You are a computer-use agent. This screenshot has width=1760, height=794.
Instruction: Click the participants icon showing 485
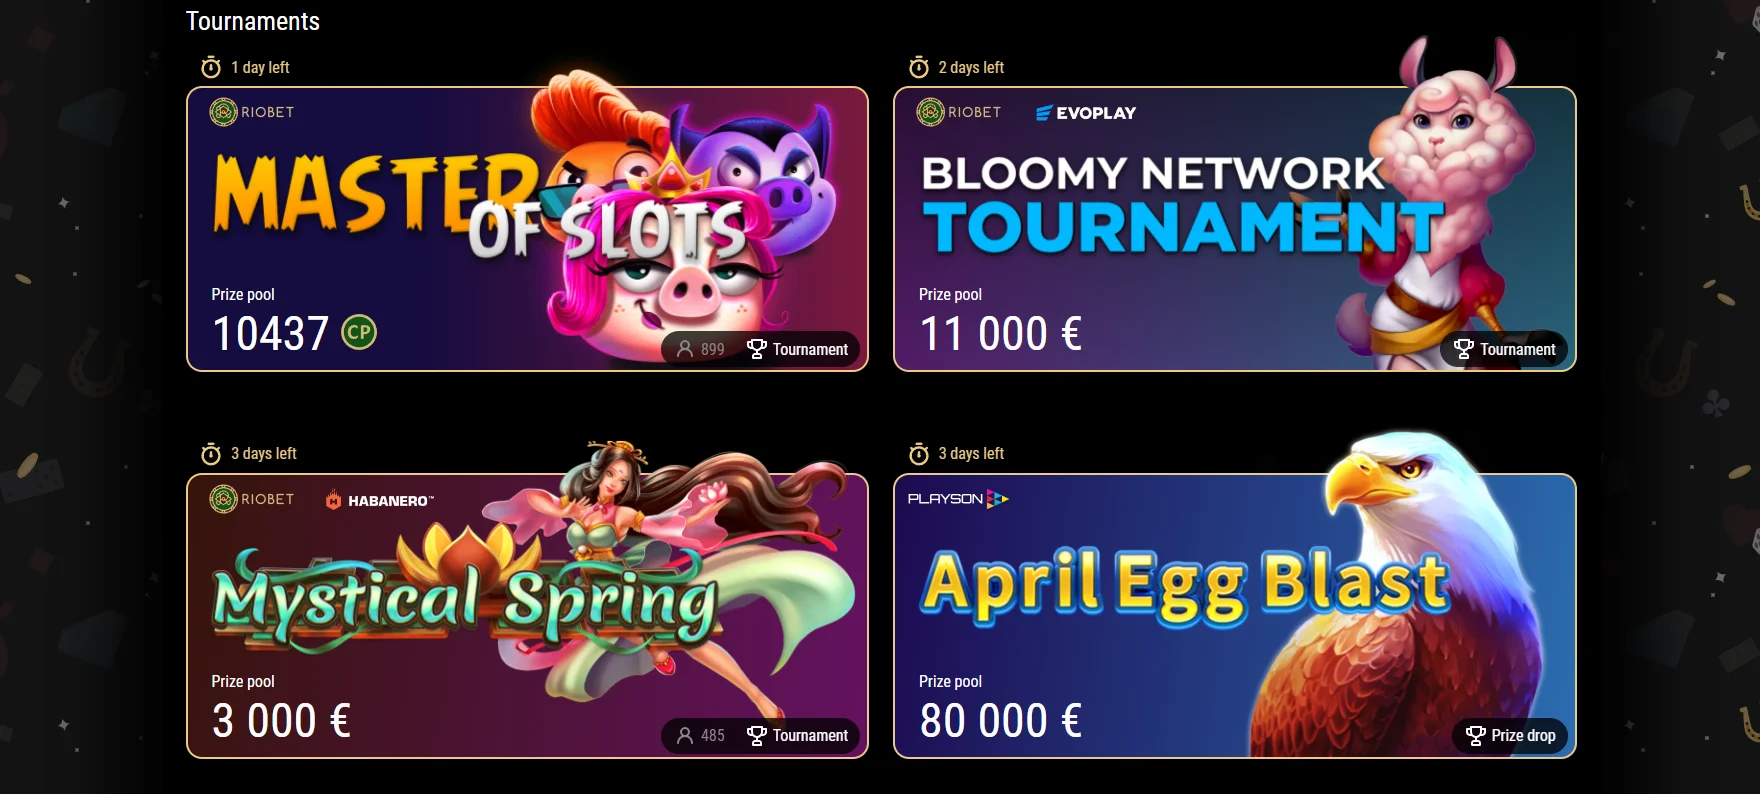pos(685,735)
